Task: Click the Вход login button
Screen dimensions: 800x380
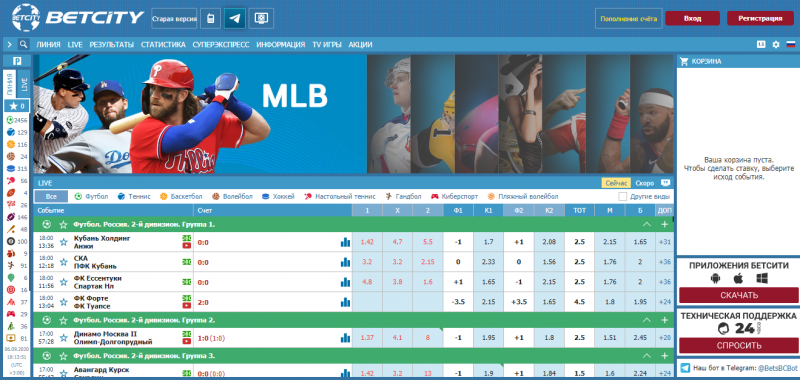Action: (692, 18)
